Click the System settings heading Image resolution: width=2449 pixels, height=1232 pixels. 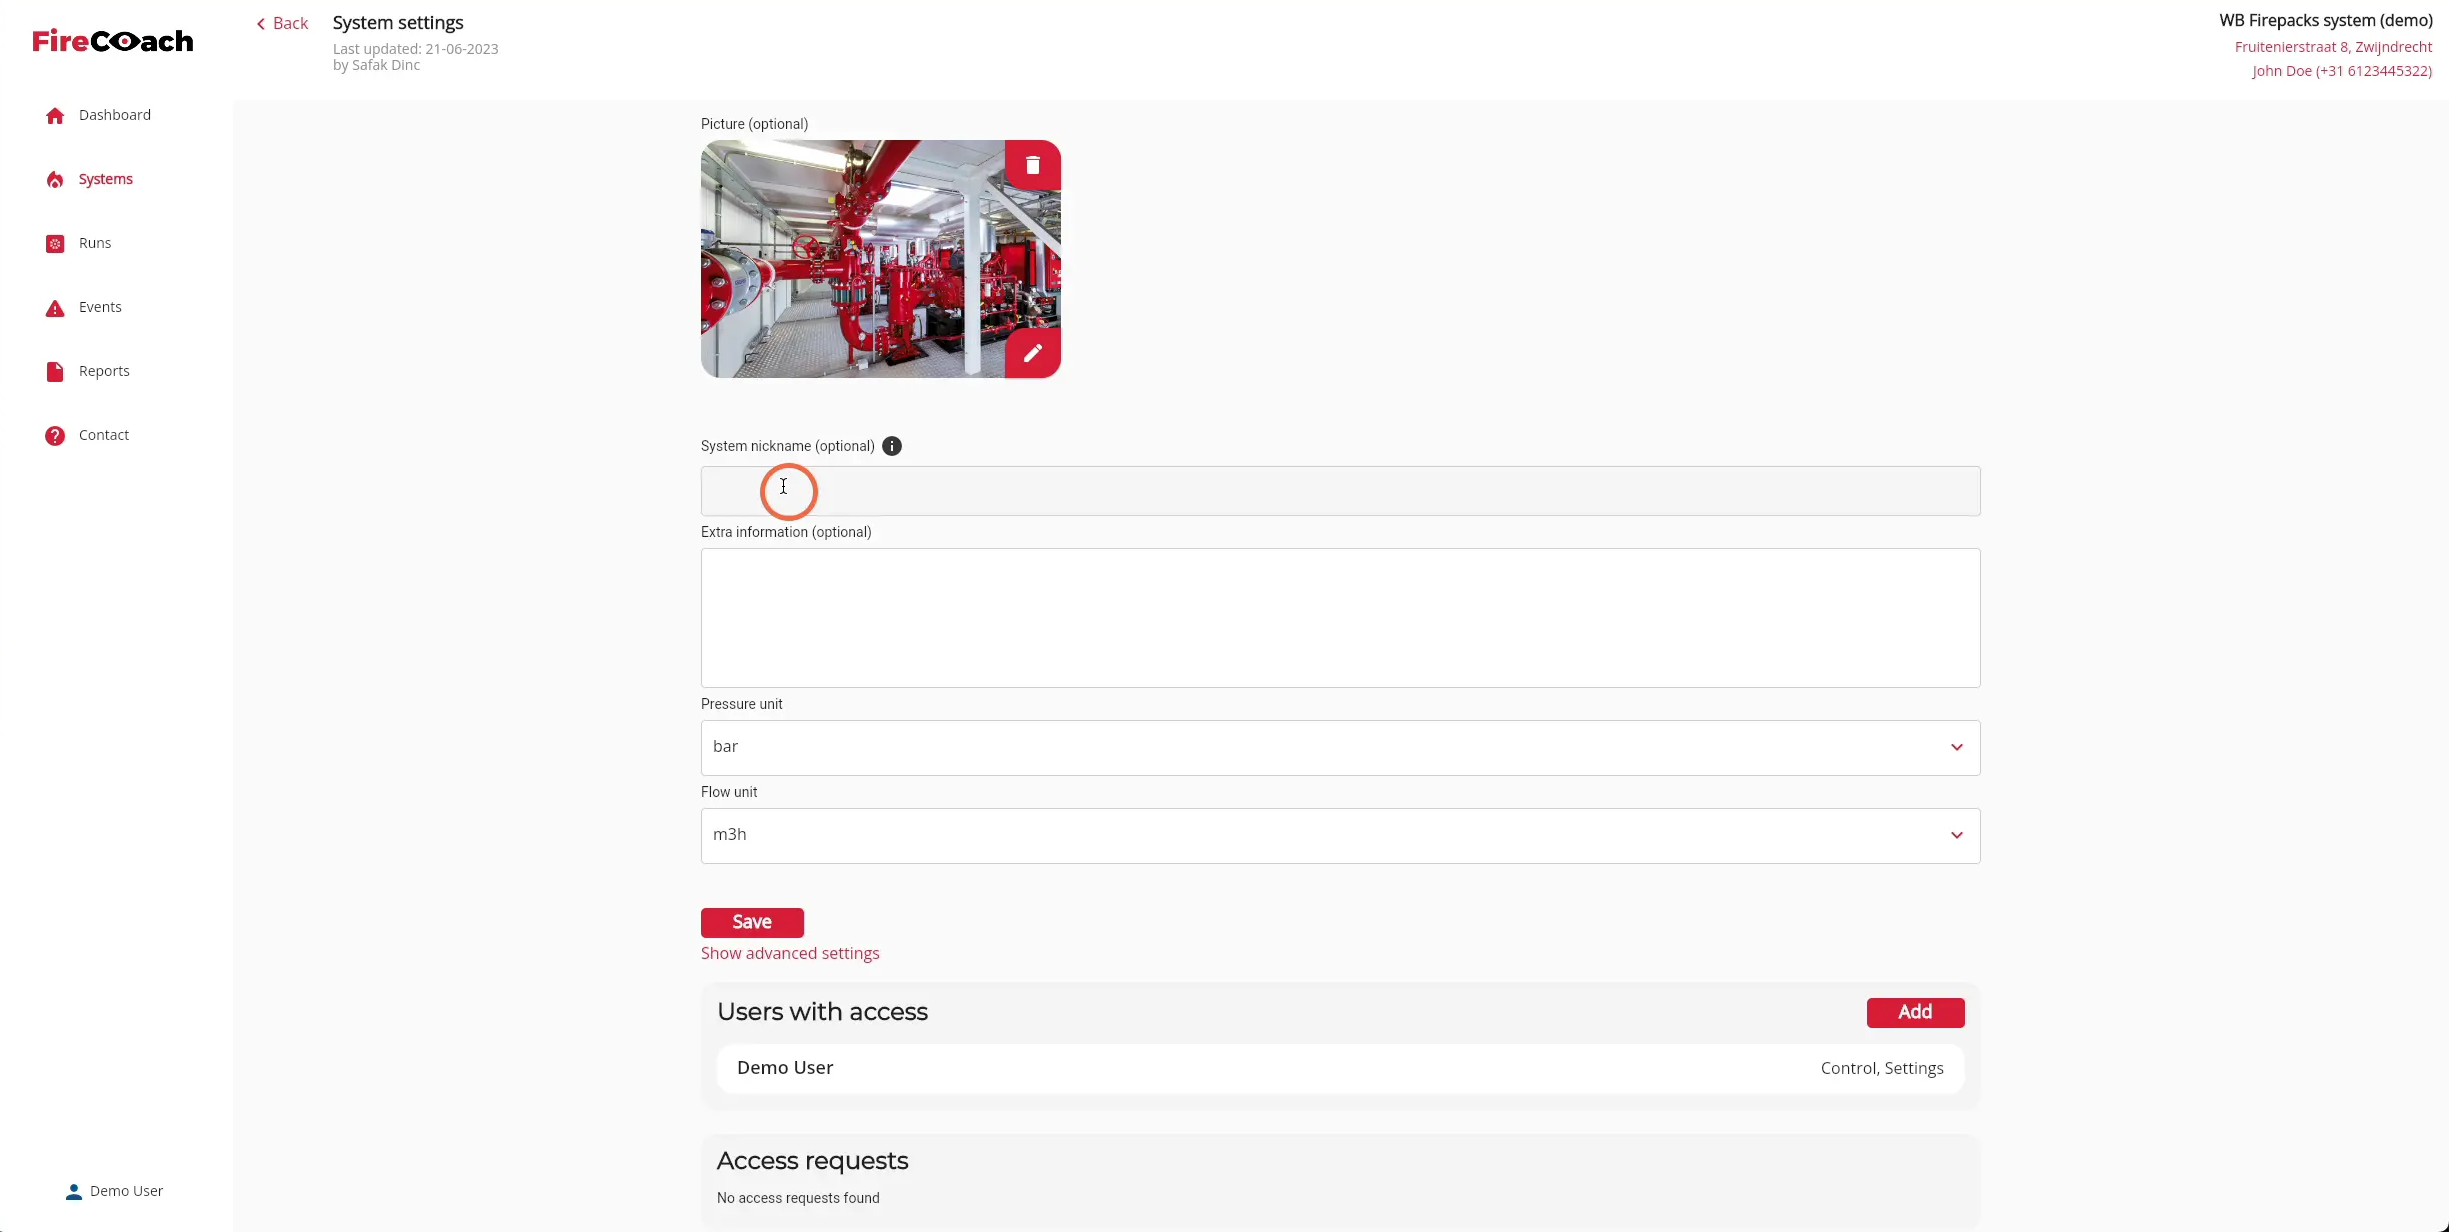398,22
